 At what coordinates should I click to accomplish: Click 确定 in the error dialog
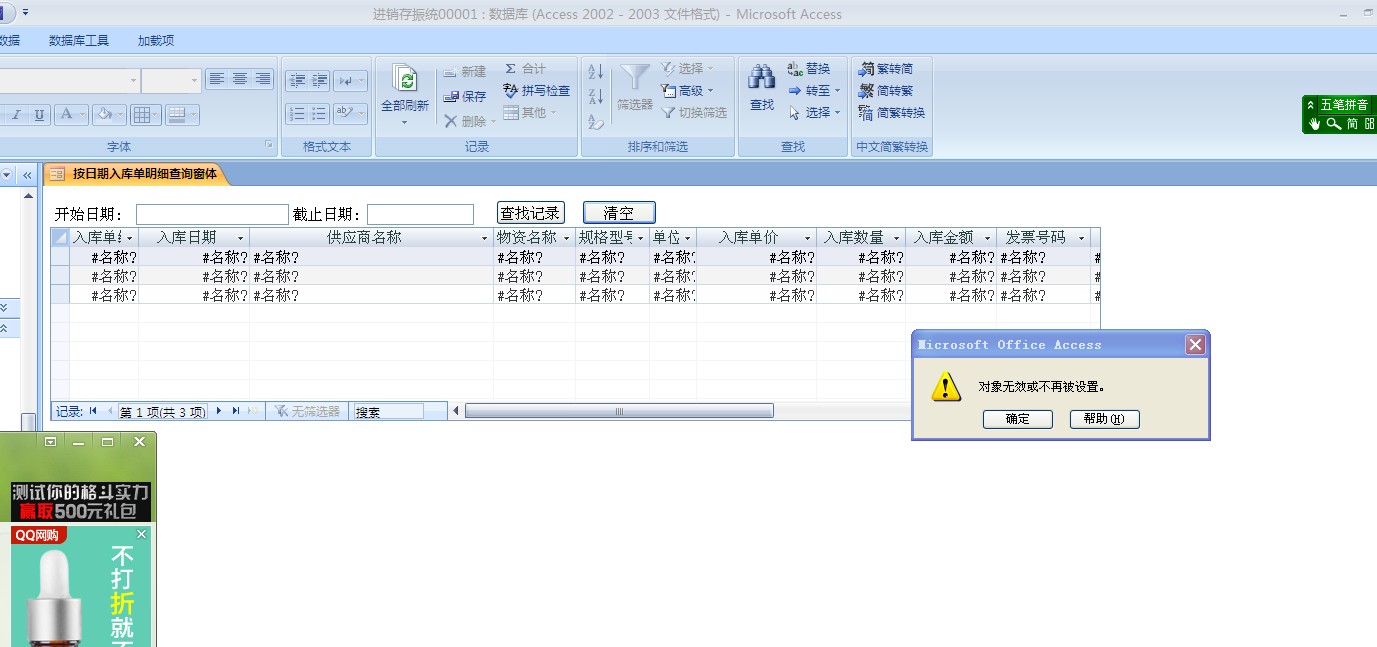pyautogui.click(x=1017, y=419)
